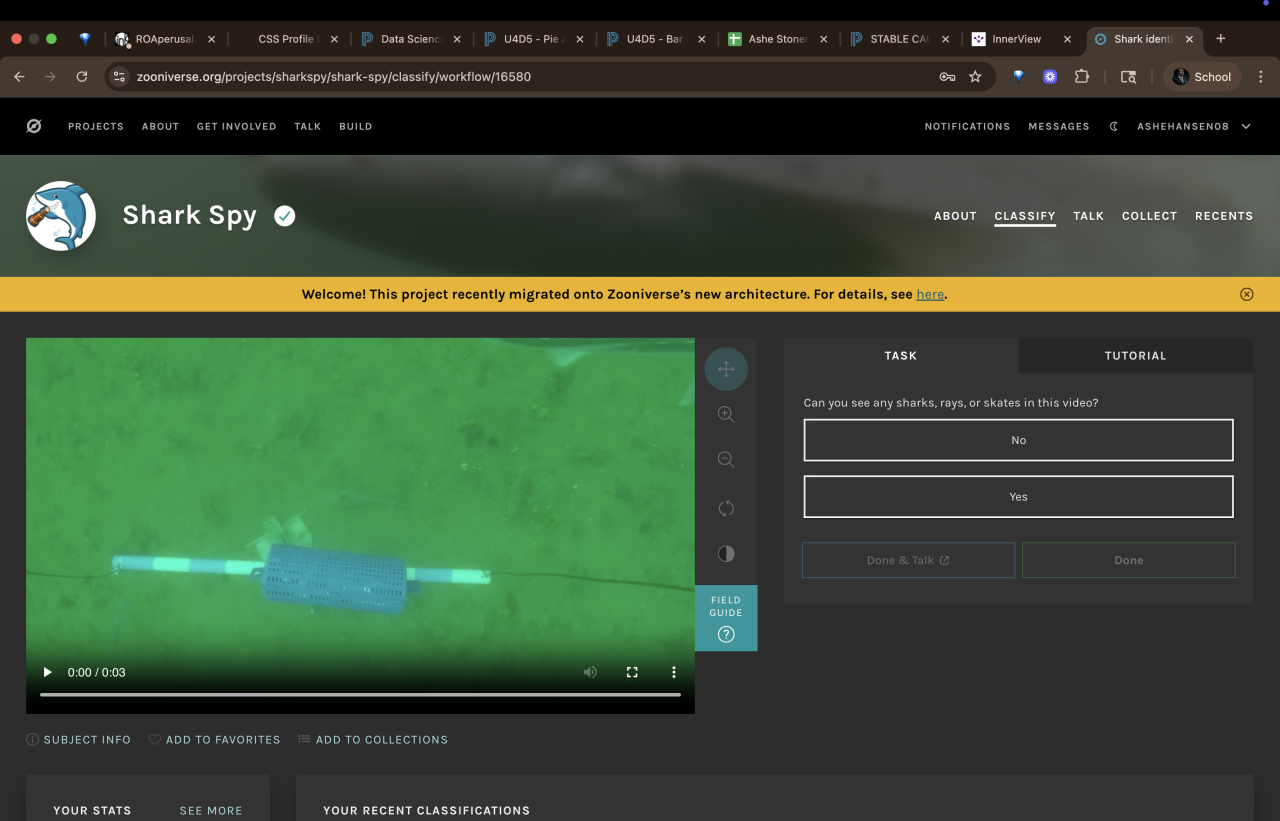The height and width of the screenshot is (821, 1280).
Task: Bookmark this page with the star
Action: point(975,77)
